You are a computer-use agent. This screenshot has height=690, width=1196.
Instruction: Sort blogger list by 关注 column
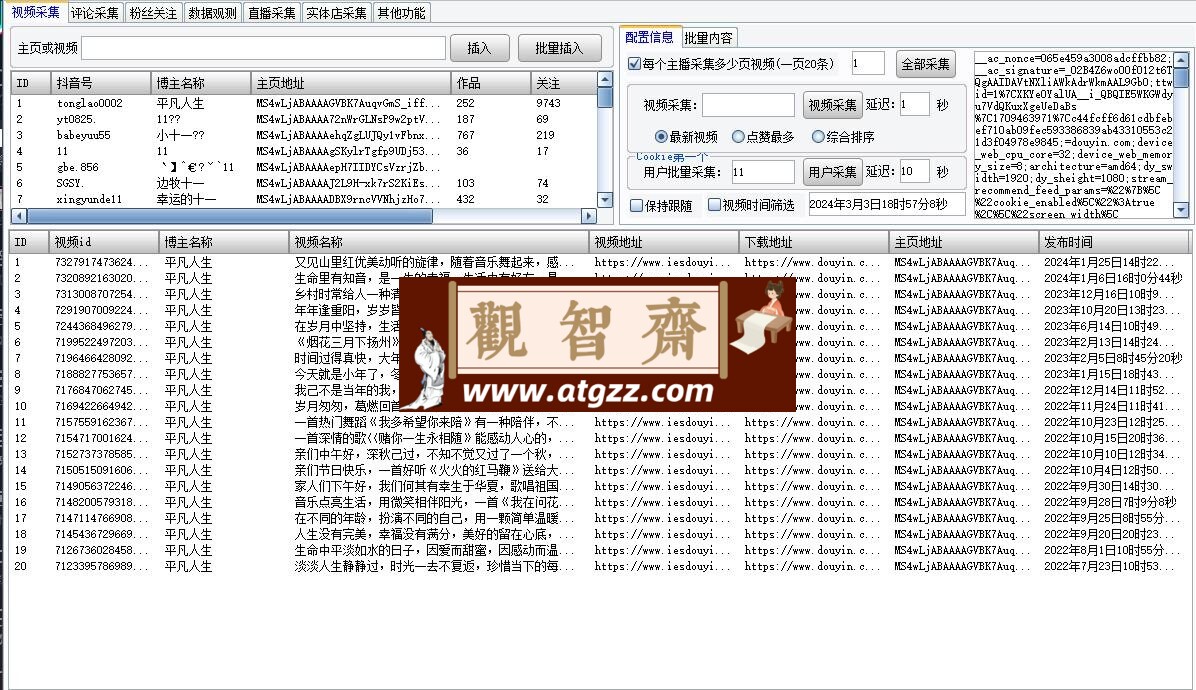pyautogui.click(x=564, y=83)
